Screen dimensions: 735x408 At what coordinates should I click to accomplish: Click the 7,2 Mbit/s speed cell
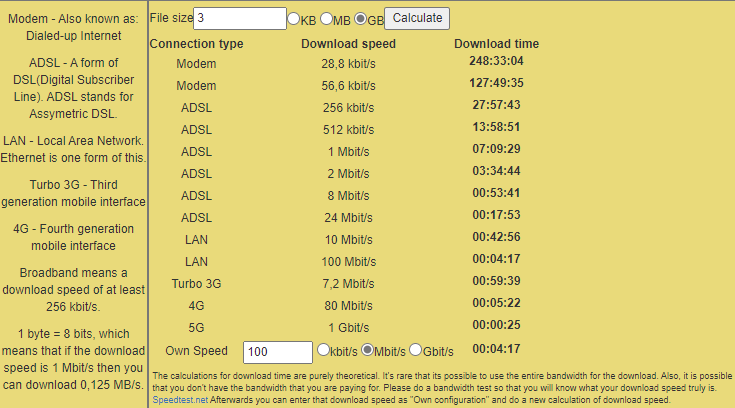coord(348,284)
